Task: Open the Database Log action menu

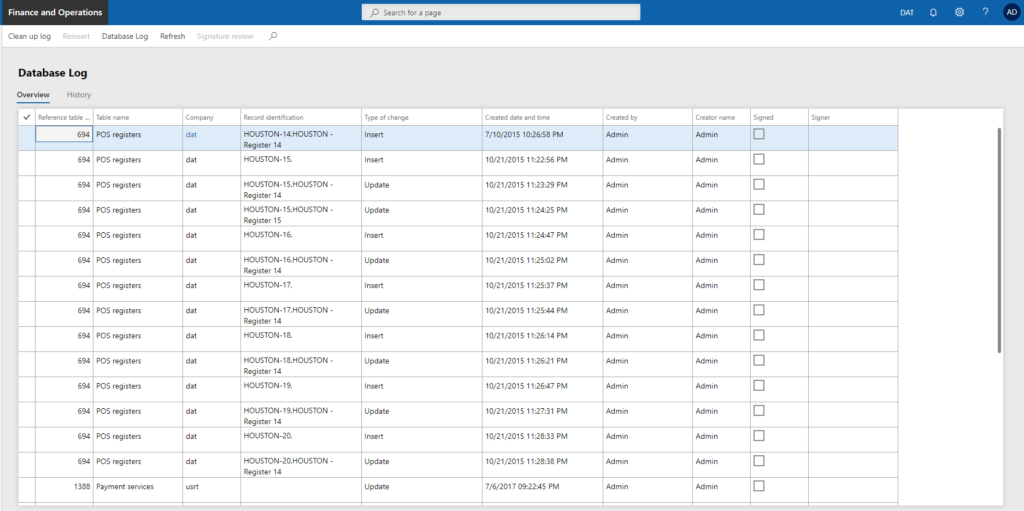Action: pos(125,37)
